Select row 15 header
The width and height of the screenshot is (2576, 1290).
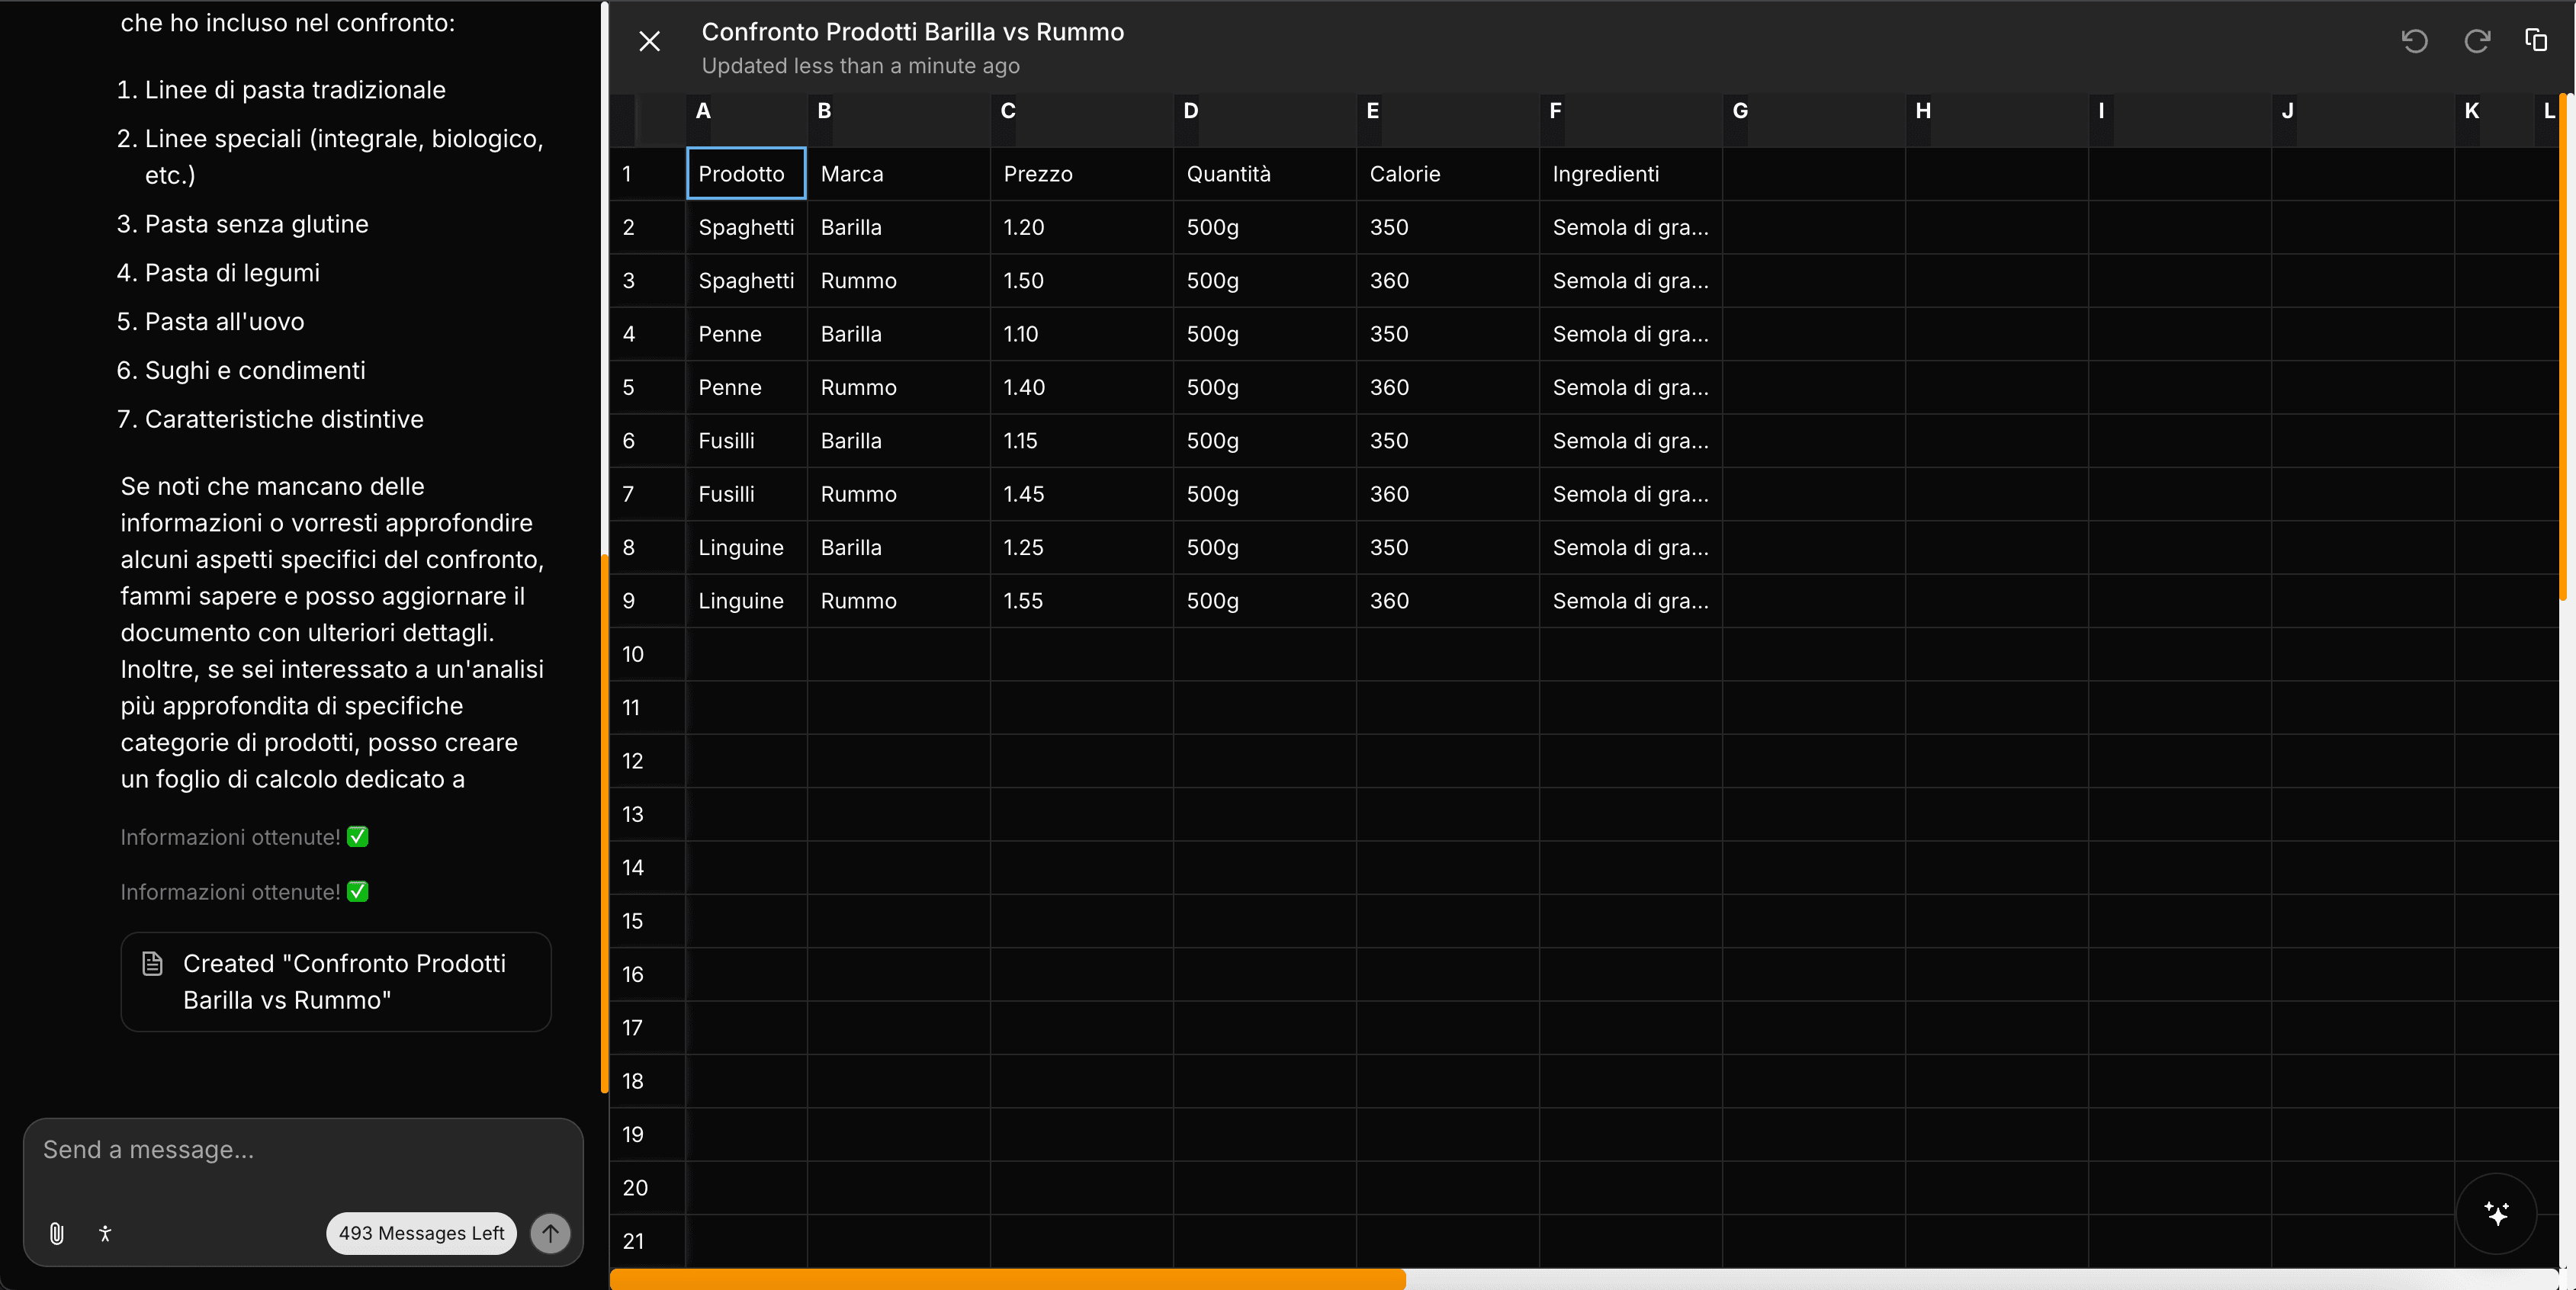coord(648,921)
